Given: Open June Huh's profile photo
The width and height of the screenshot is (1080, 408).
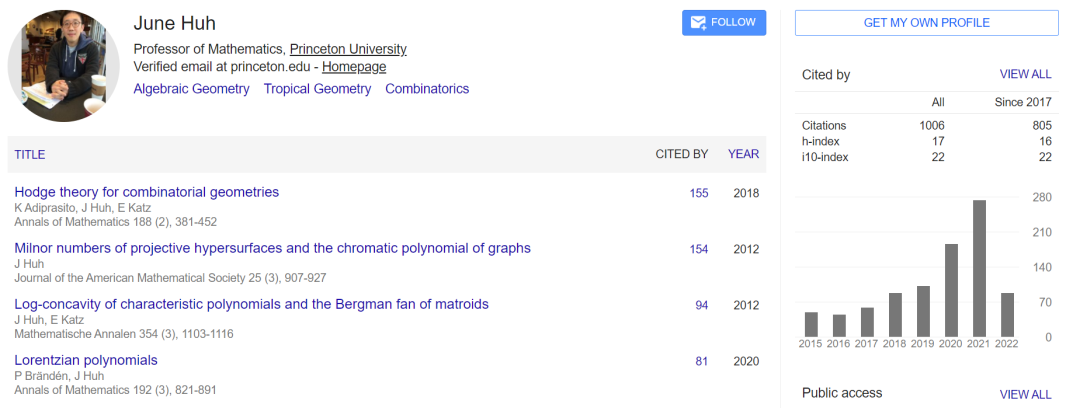Looking at the screenshot, I should [64, 66].
